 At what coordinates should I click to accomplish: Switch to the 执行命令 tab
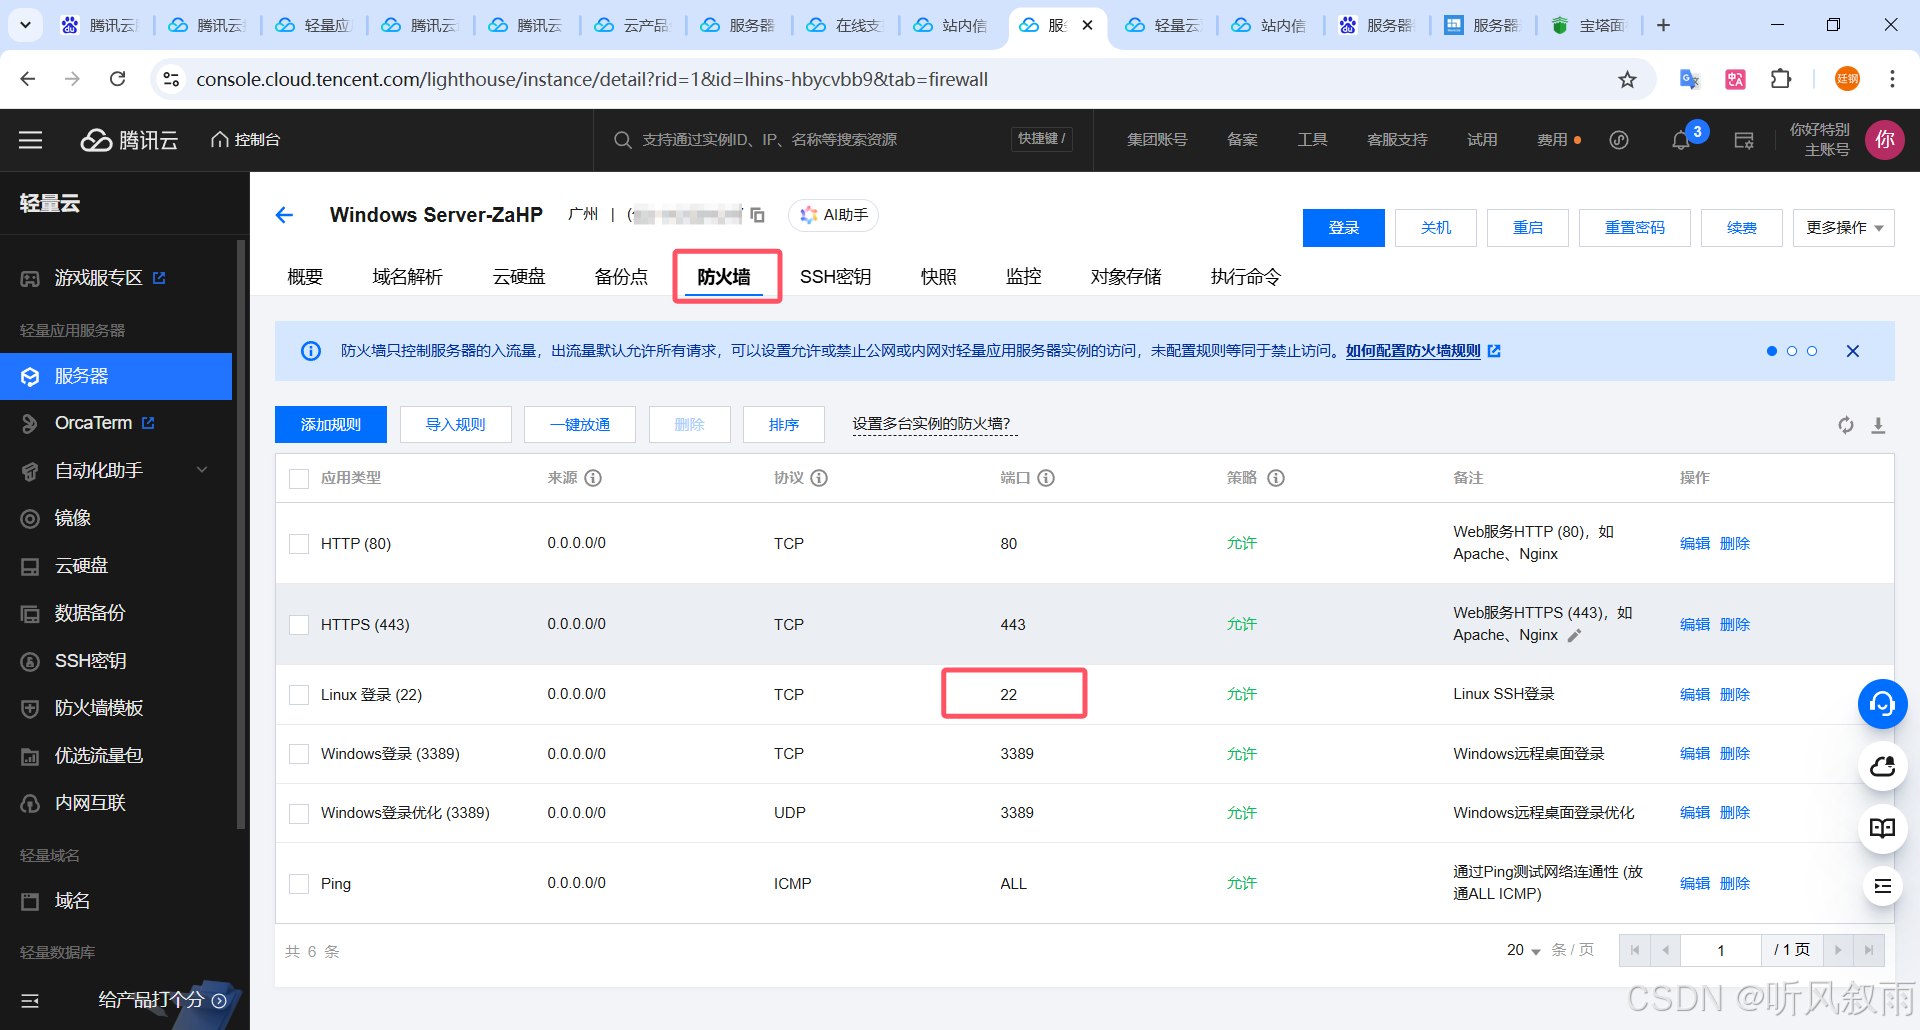(x=1245, y=277)
